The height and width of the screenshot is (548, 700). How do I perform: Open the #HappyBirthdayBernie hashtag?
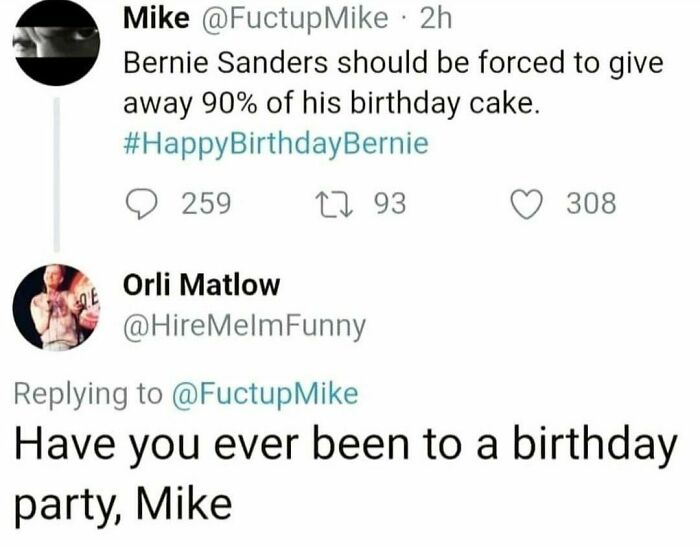click(275, 143)
